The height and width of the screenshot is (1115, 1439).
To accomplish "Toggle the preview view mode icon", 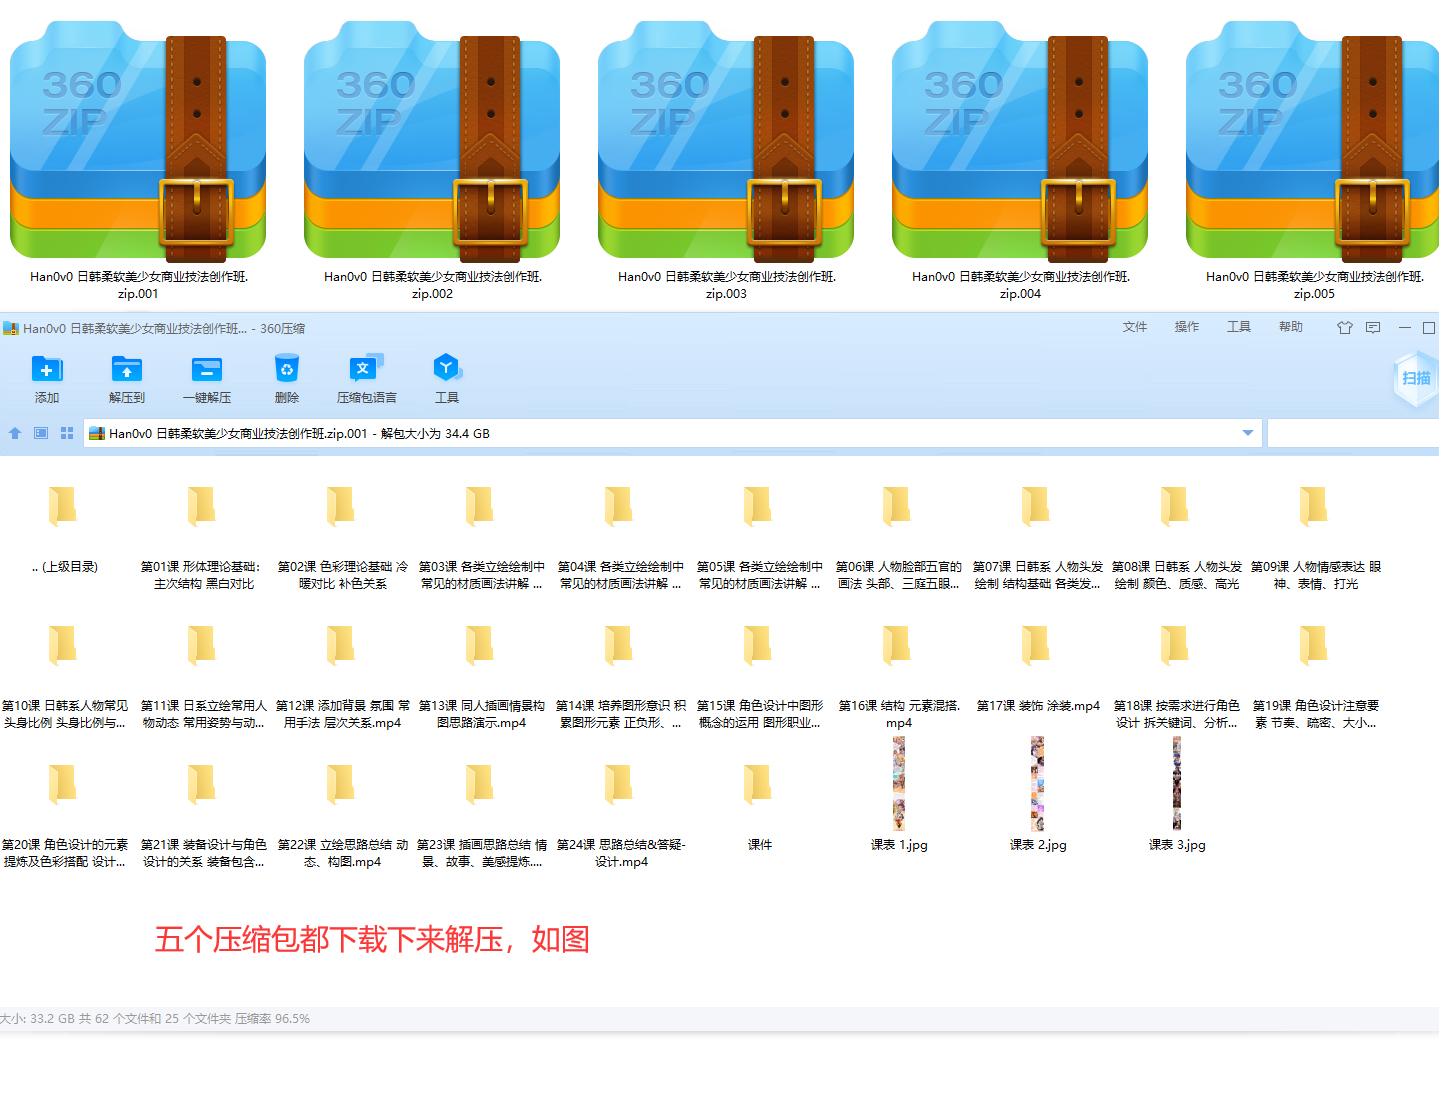I will [x=41, y=433].
